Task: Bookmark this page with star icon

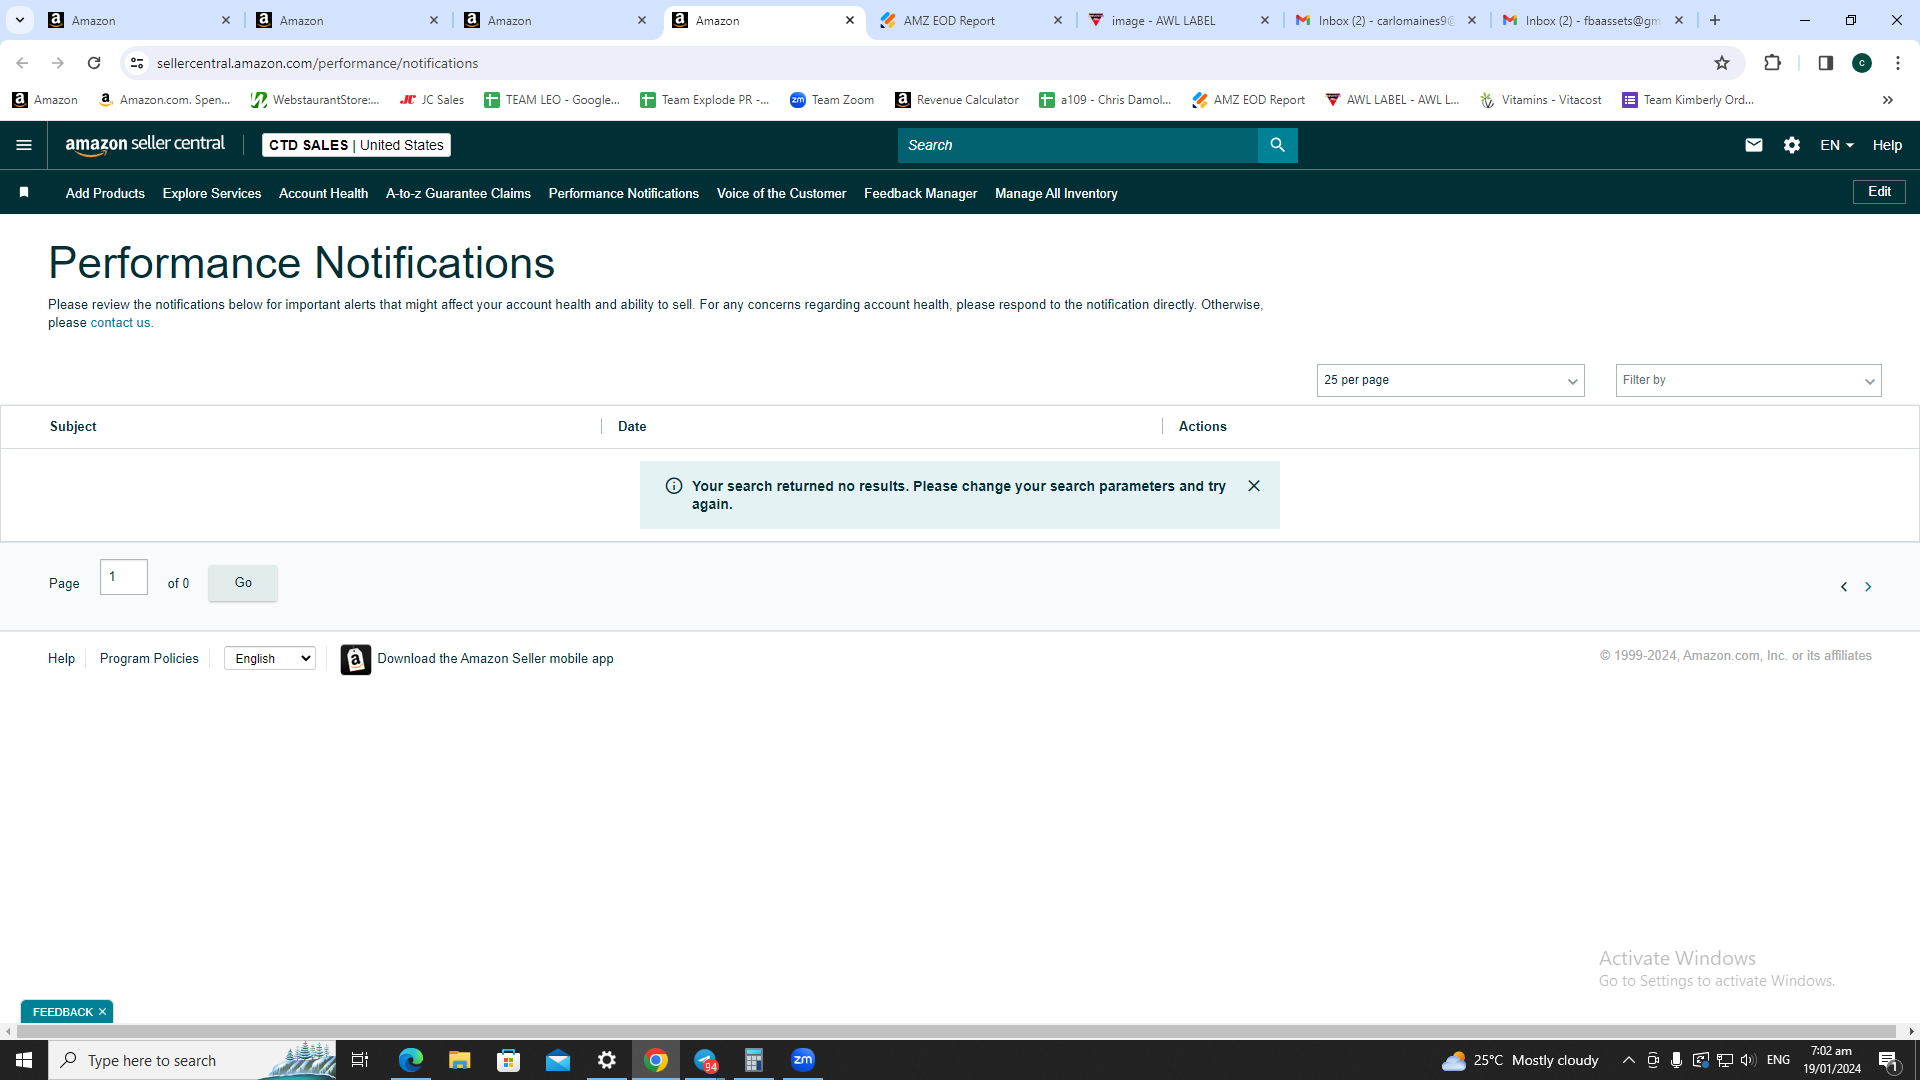Action: (1721, 63)
